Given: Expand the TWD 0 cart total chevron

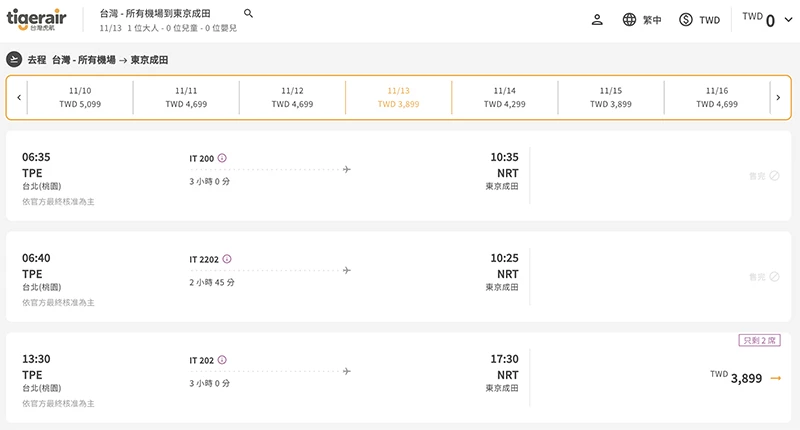Looking at the screenshot, I should point(788,20).
